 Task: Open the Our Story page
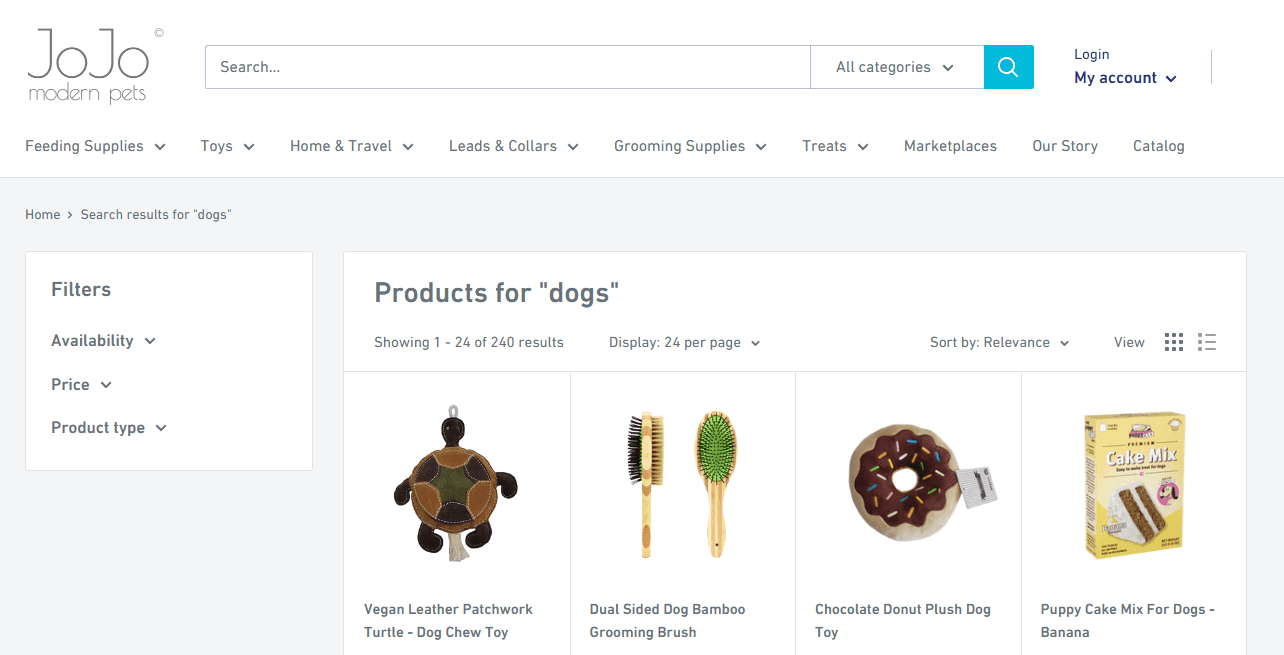(x=1064, y=146)
